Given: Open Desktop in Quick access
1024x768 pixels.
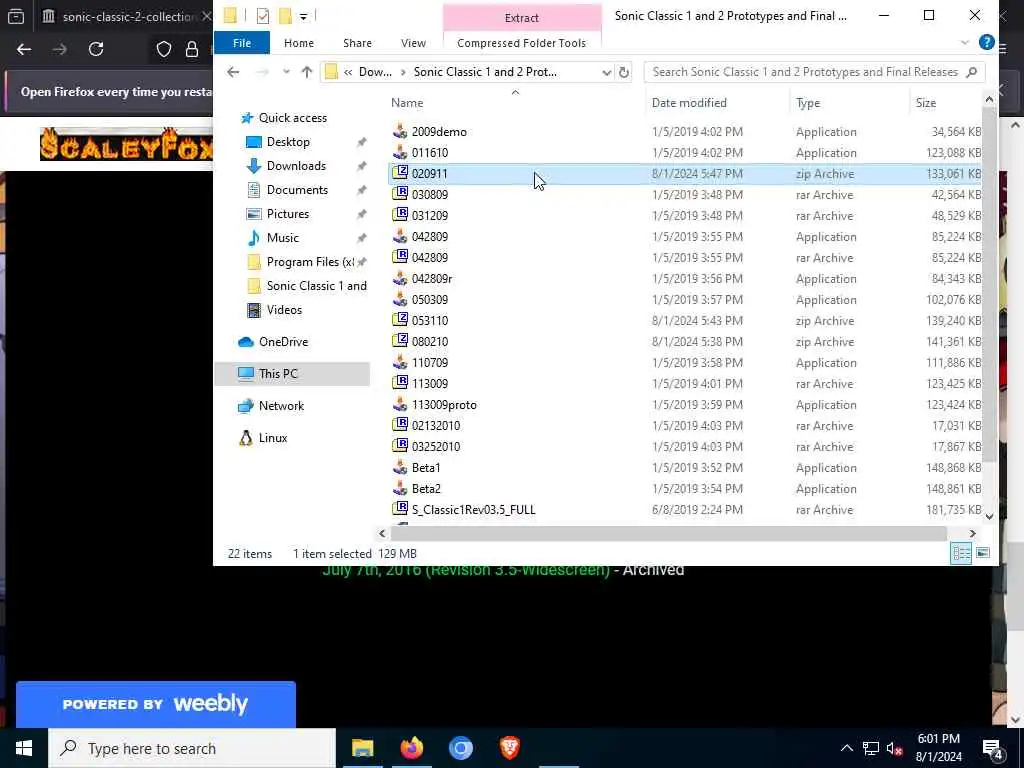Looking at the screenshot, I should pos(288,142).
